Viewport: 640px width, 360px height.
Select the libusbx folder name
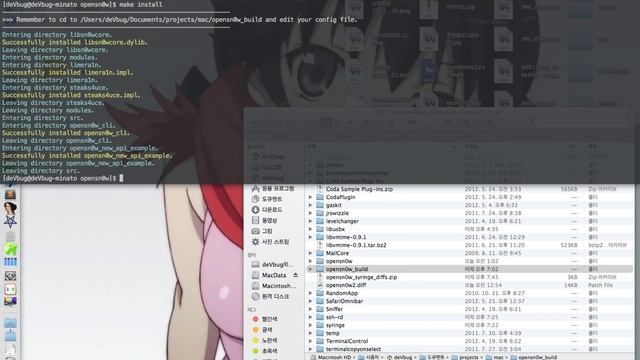pyautogui.click(x=335, y=229)
